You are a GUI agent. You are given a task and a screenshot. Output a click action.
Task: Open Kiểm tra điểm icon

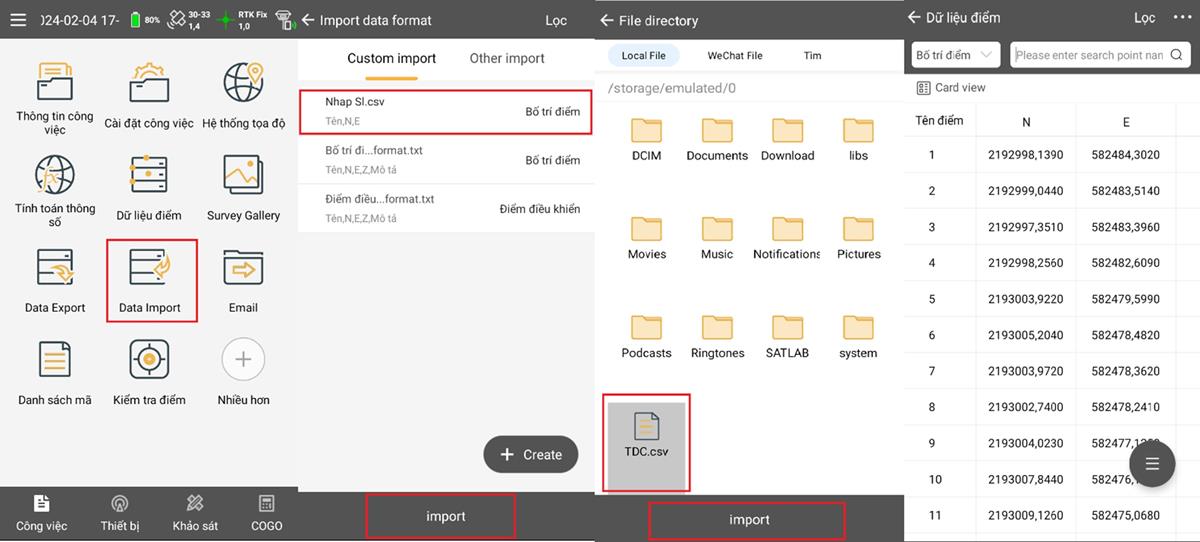[x=149, y=360]
